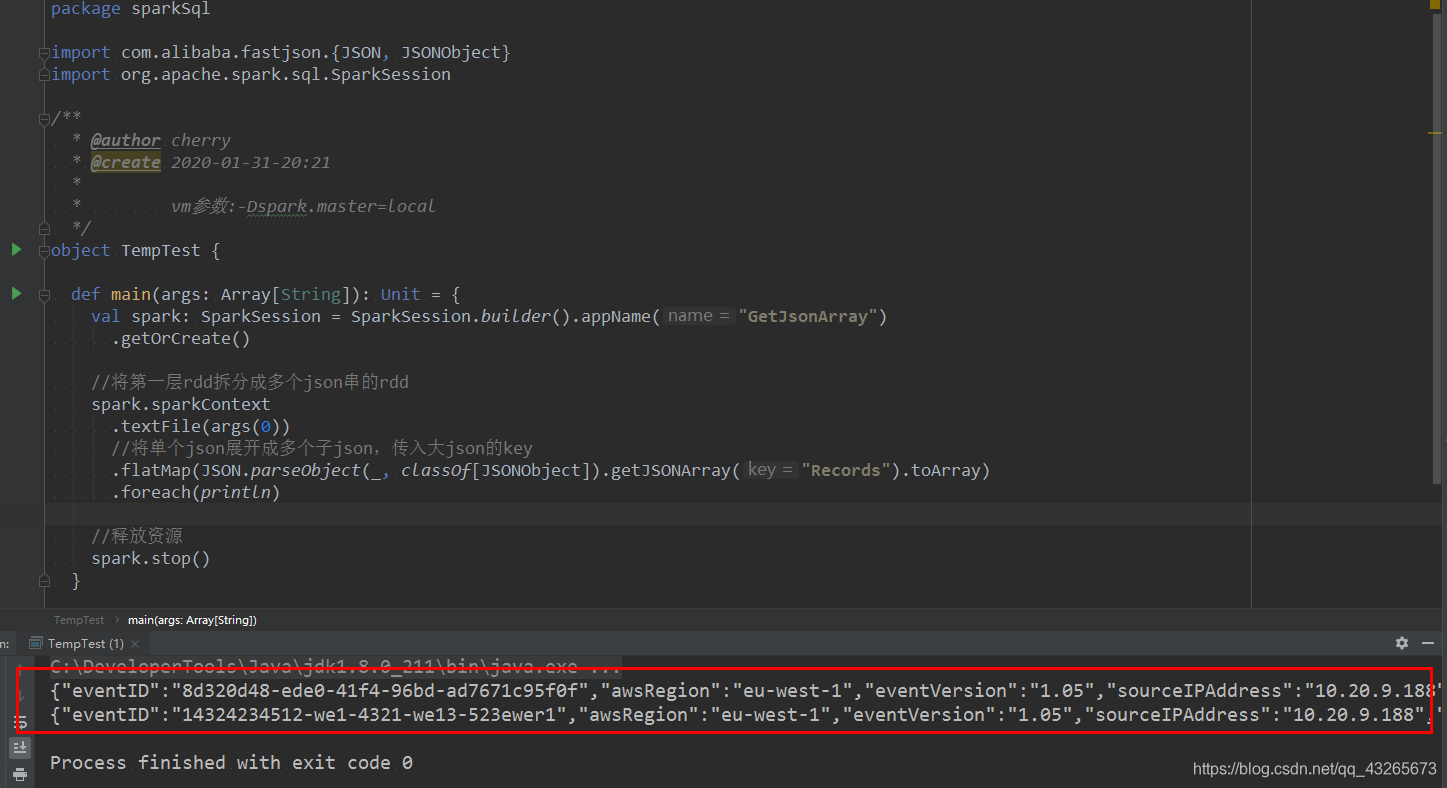The width and height of the screenshot is (1447, 788).
Task: Click the @author doc tag
Action: point(125,140)
